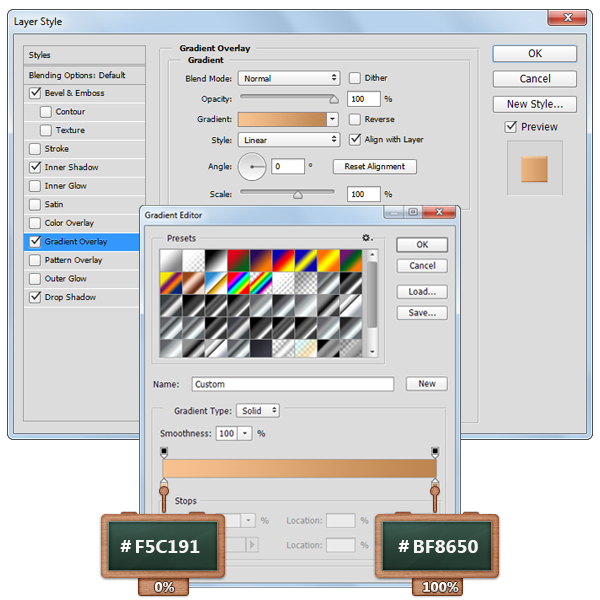Uncheck the Preview checkbox

click(x=511, y=127)
